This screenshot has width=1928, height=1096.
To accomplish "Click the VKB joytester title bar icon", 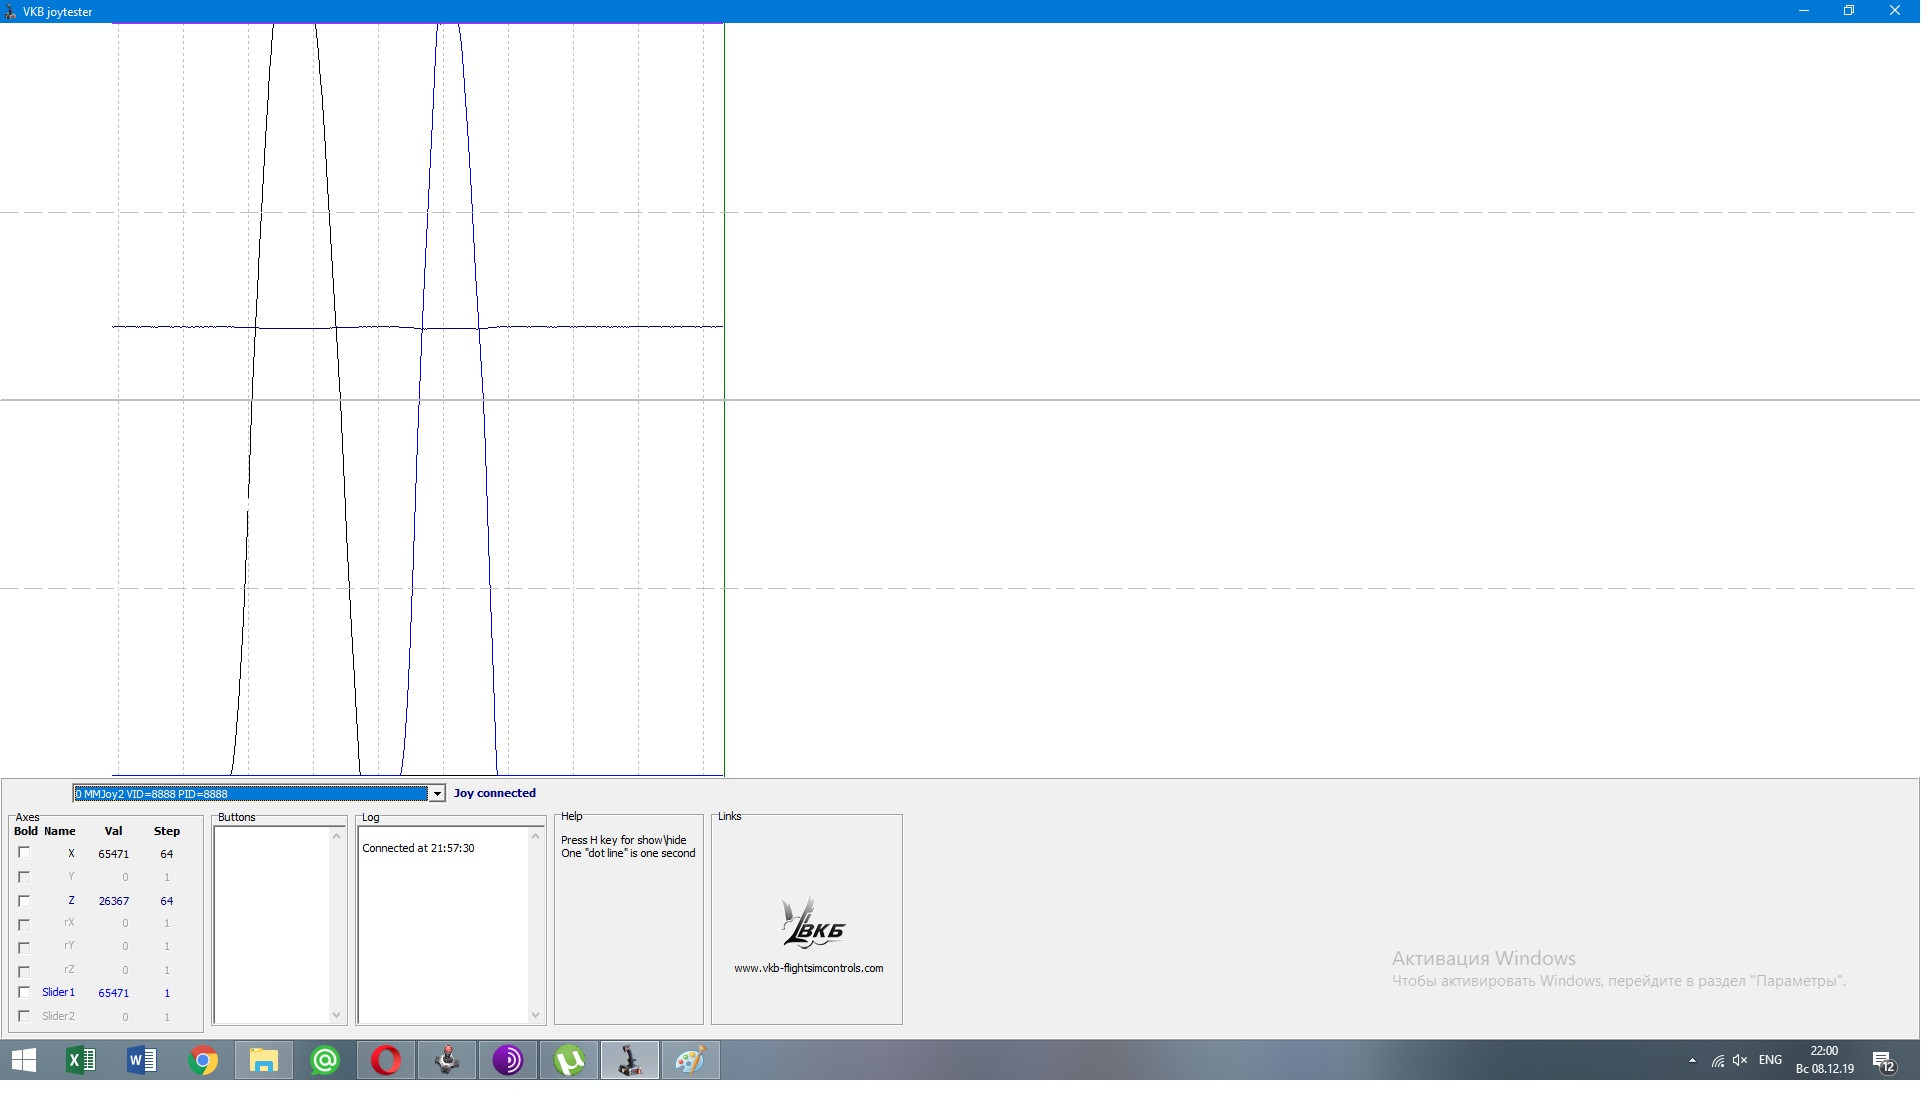I will point(10,12).
